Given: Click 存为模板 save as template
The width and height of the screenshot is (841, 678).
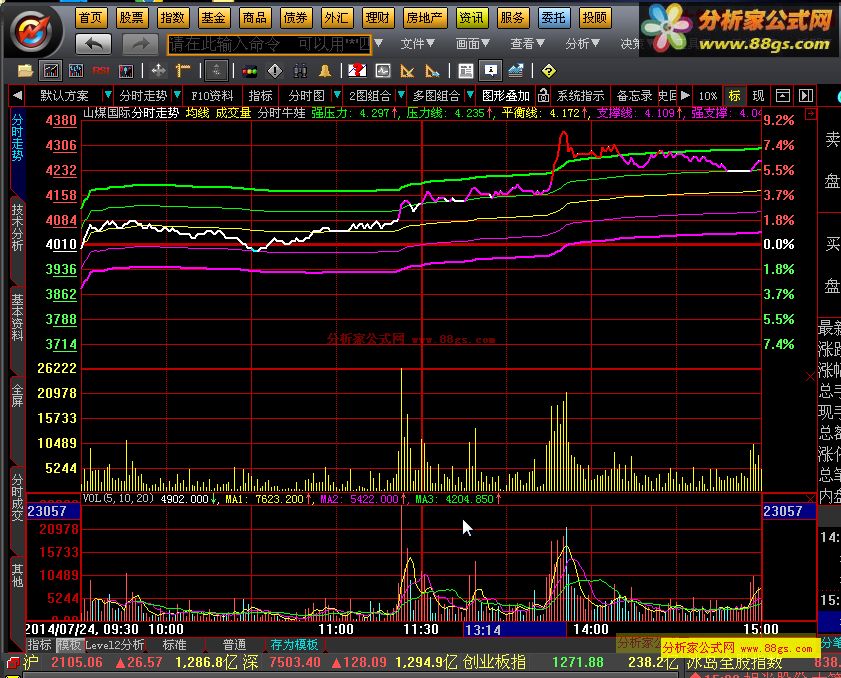Looking at the screenshot, I should (294, 644).
